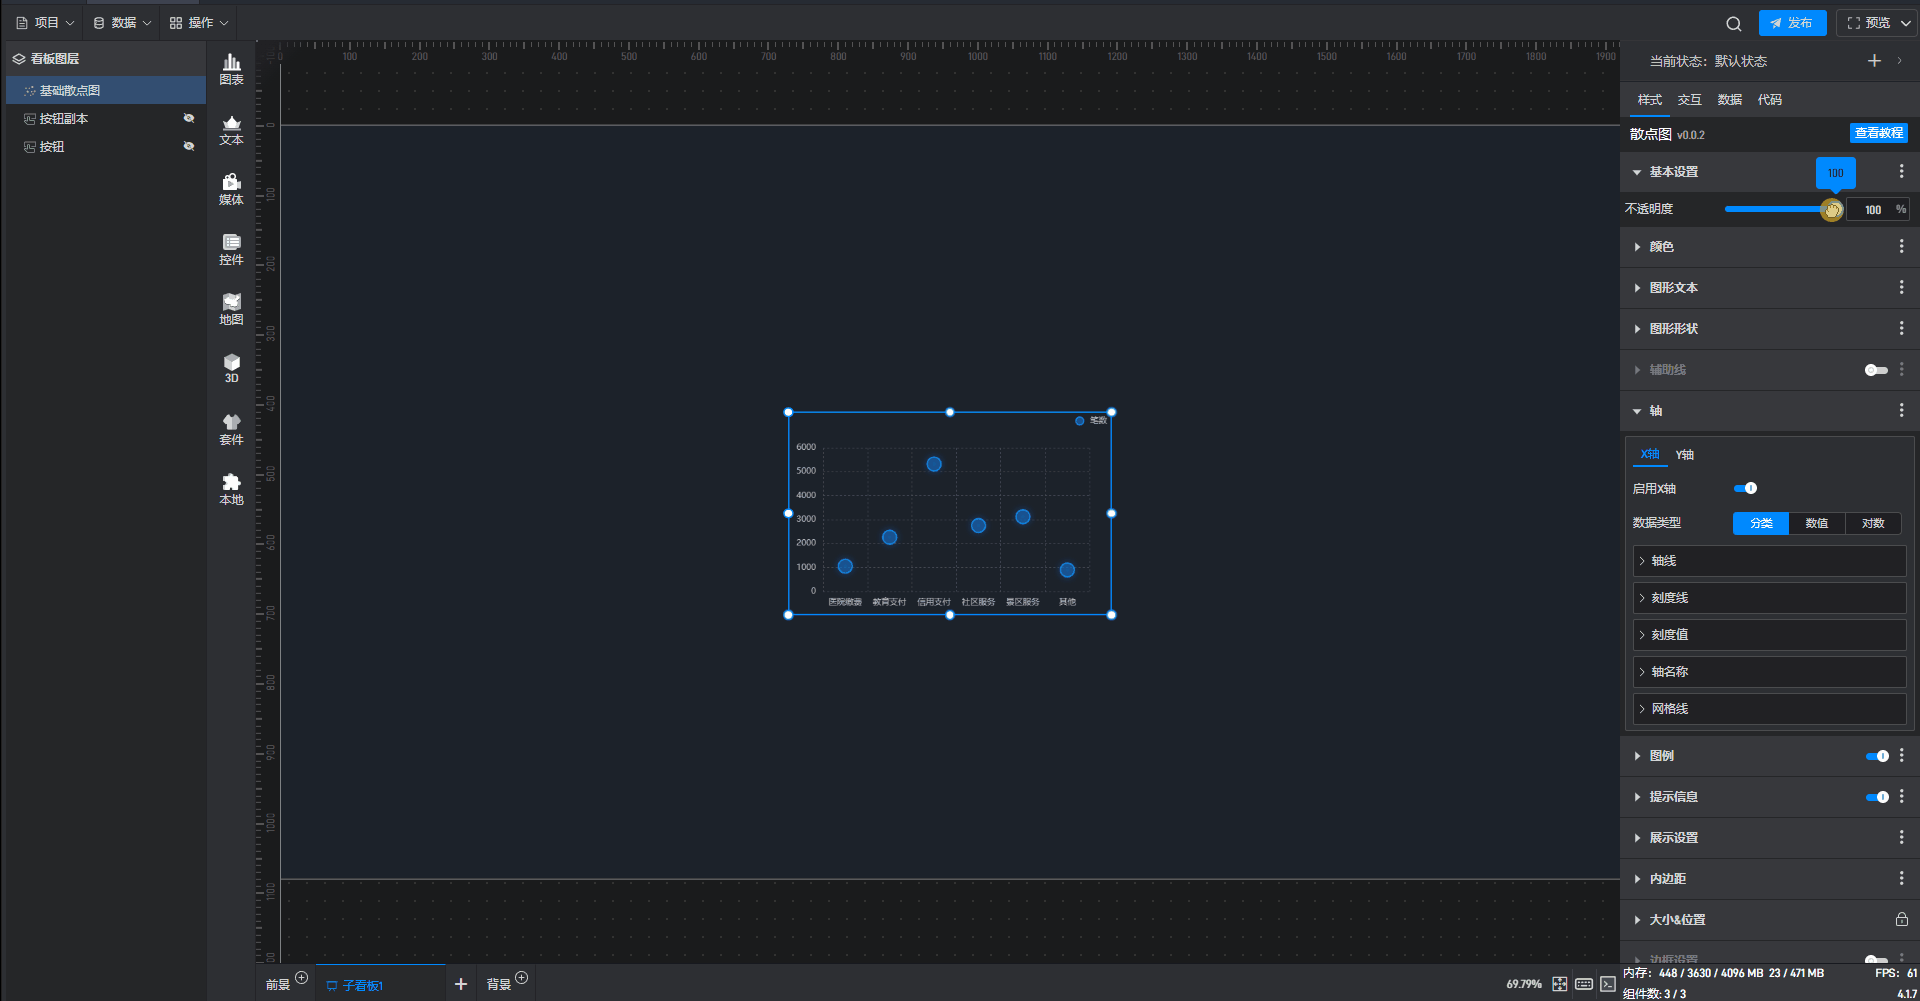The height and width of the screenshot is (1001, 1920).
Task: Click the 查看教程 tutorial button
Action: click(1878, 133)
